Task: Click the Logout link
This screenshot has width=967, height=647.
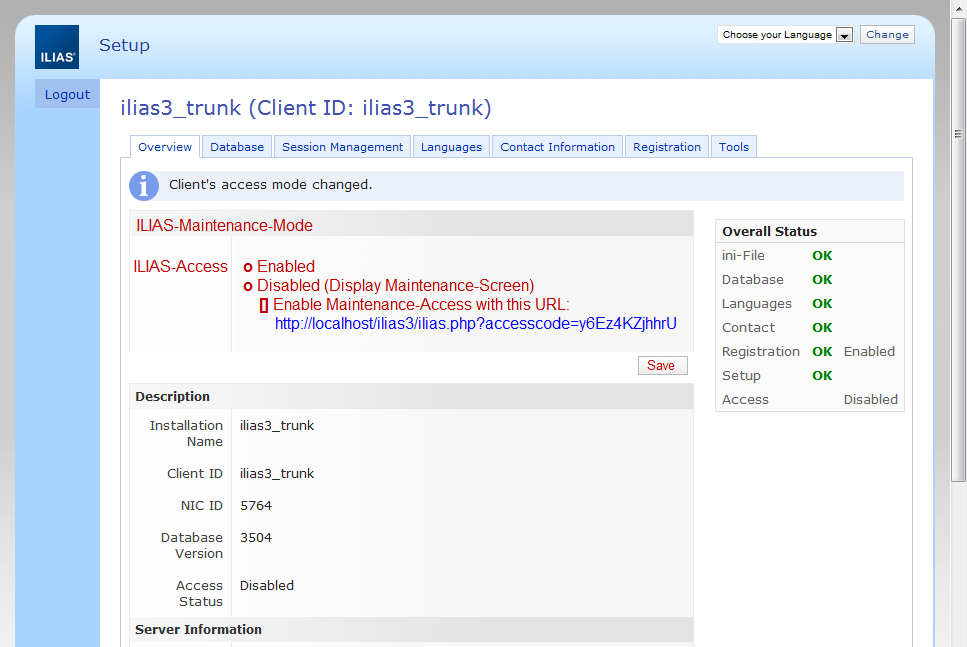Action: point(67,95)
